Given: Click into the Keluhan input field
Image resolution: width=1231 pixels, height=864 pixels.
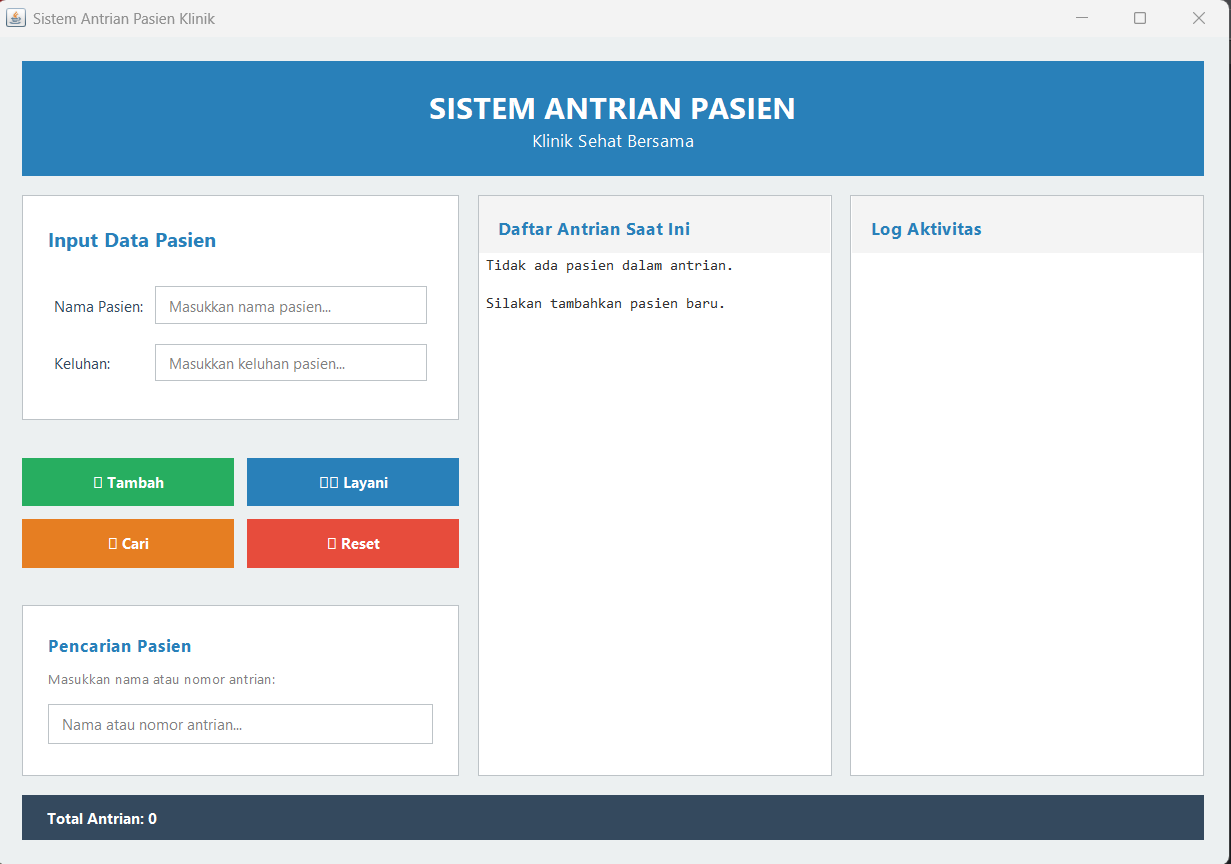Looking at the screenshot, I should click(x=290, y=363).
